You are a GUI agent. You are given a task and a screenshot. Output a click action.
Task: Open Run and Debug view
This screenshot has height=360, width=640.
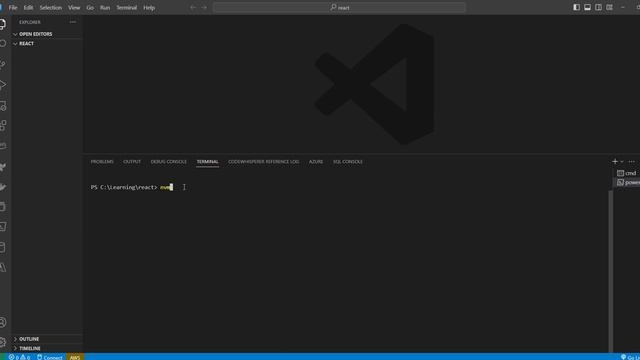[2, 84]
